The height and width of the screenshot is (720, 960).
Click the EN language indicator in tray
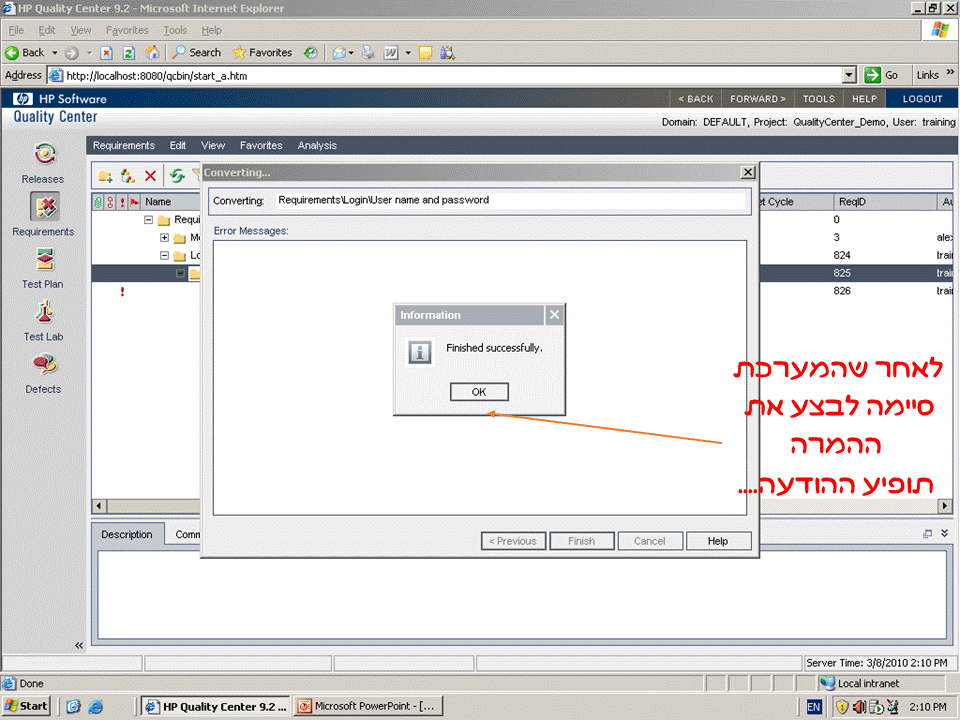[814, 707]
